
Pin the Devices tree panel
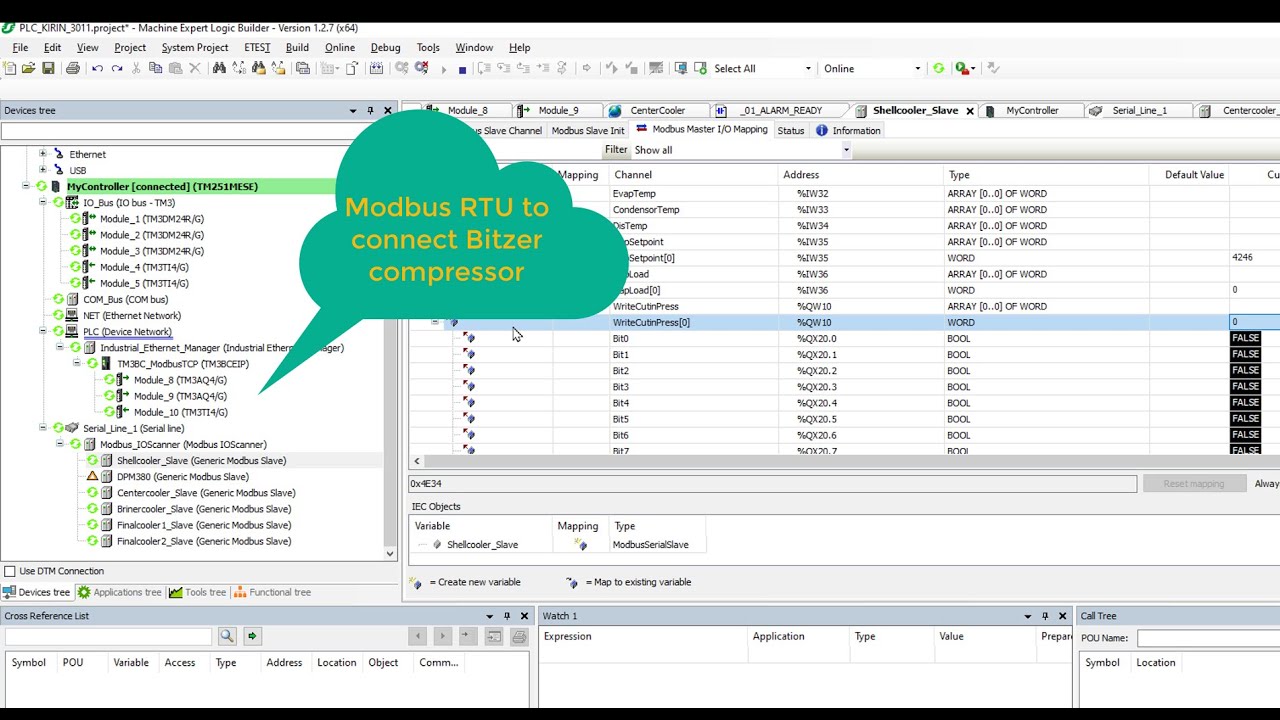pyautogui.click(x=370, y=110)
